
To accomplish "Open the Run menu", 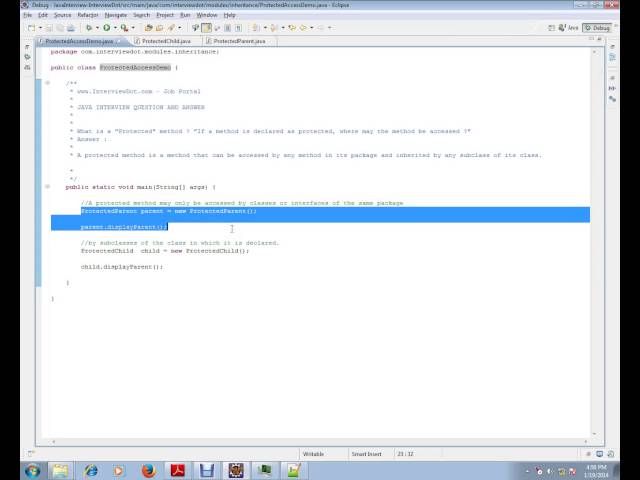I will pos(185,15).
